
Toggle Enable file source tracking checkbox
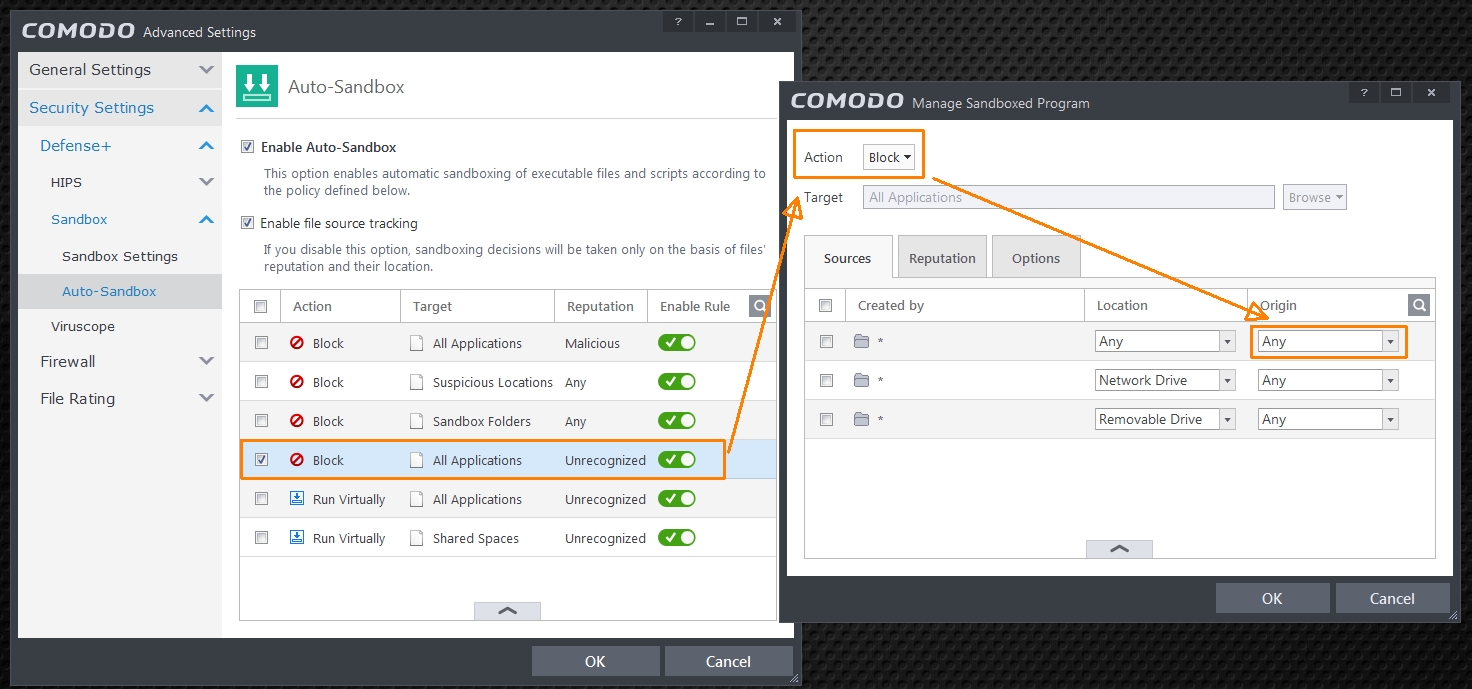pyautogui.click(x=248, y=223)
